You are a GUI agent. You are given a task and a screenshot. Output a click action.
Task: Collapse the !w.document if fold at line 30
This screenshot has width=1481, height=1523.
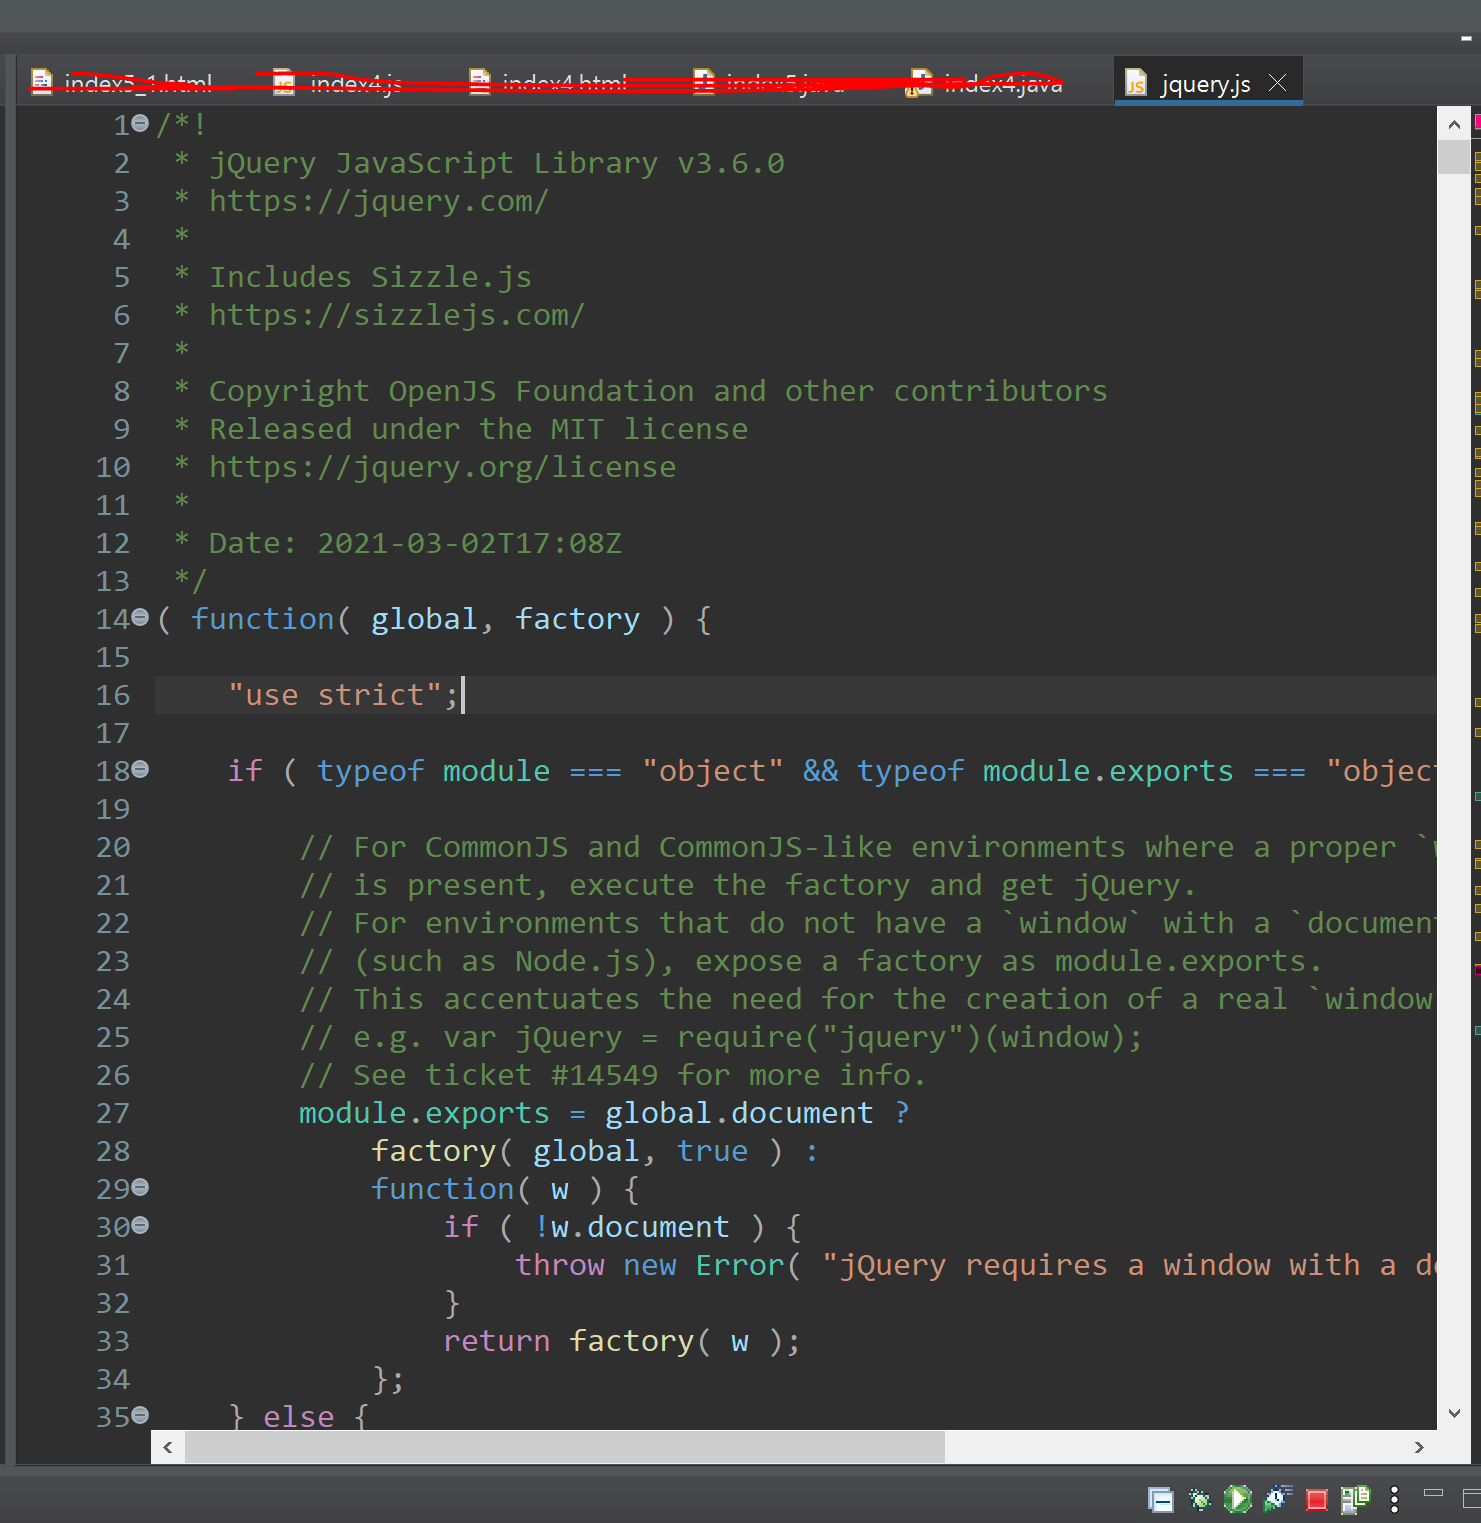[x=140, y=1225]
